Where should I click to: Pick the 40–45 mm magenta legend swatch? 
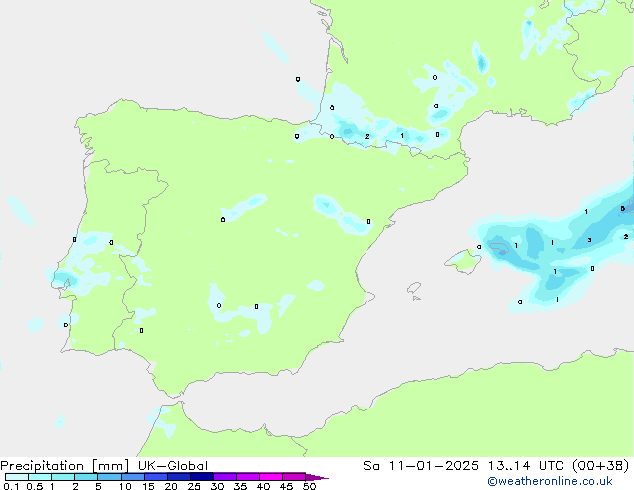[x=271, y=477]
